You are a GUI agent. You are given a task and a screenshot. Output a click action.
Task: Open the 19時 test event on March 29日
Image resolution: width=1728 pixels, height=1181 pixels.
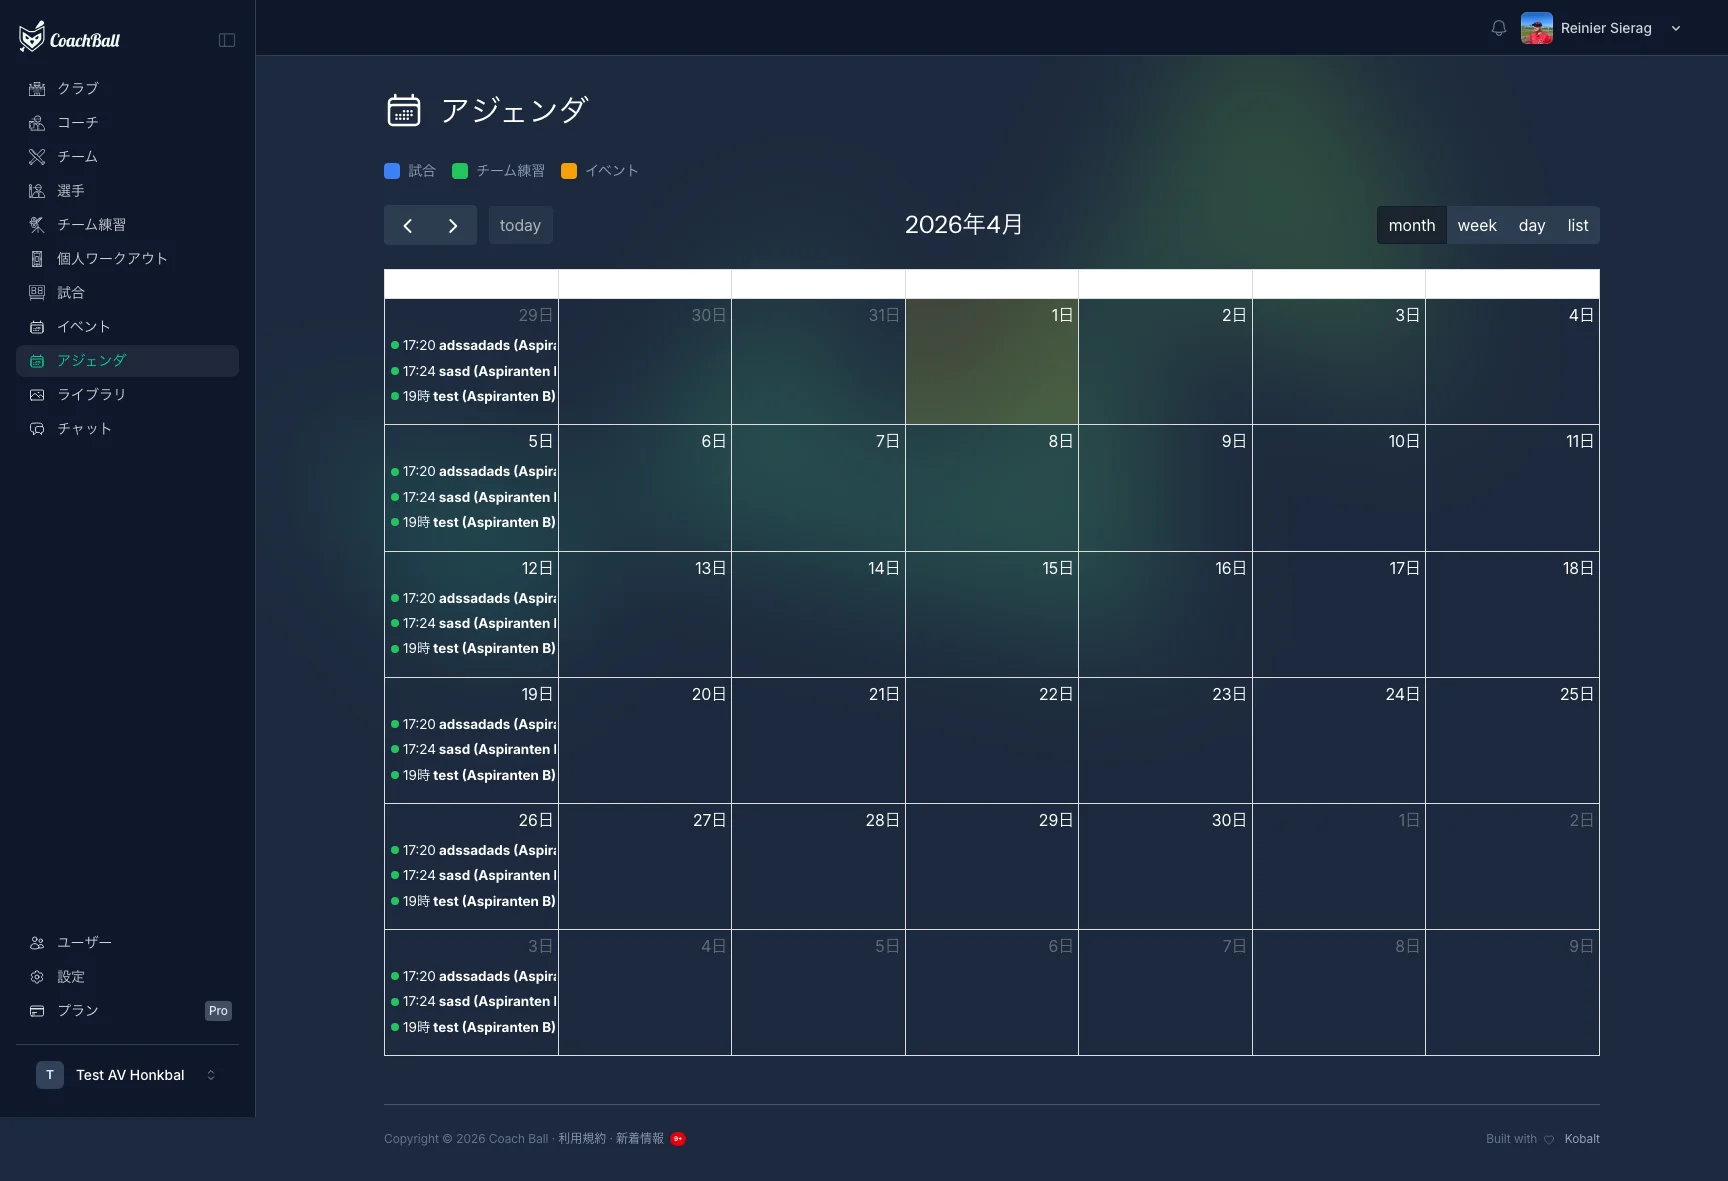pyautogui.click(x=473, y=397)
